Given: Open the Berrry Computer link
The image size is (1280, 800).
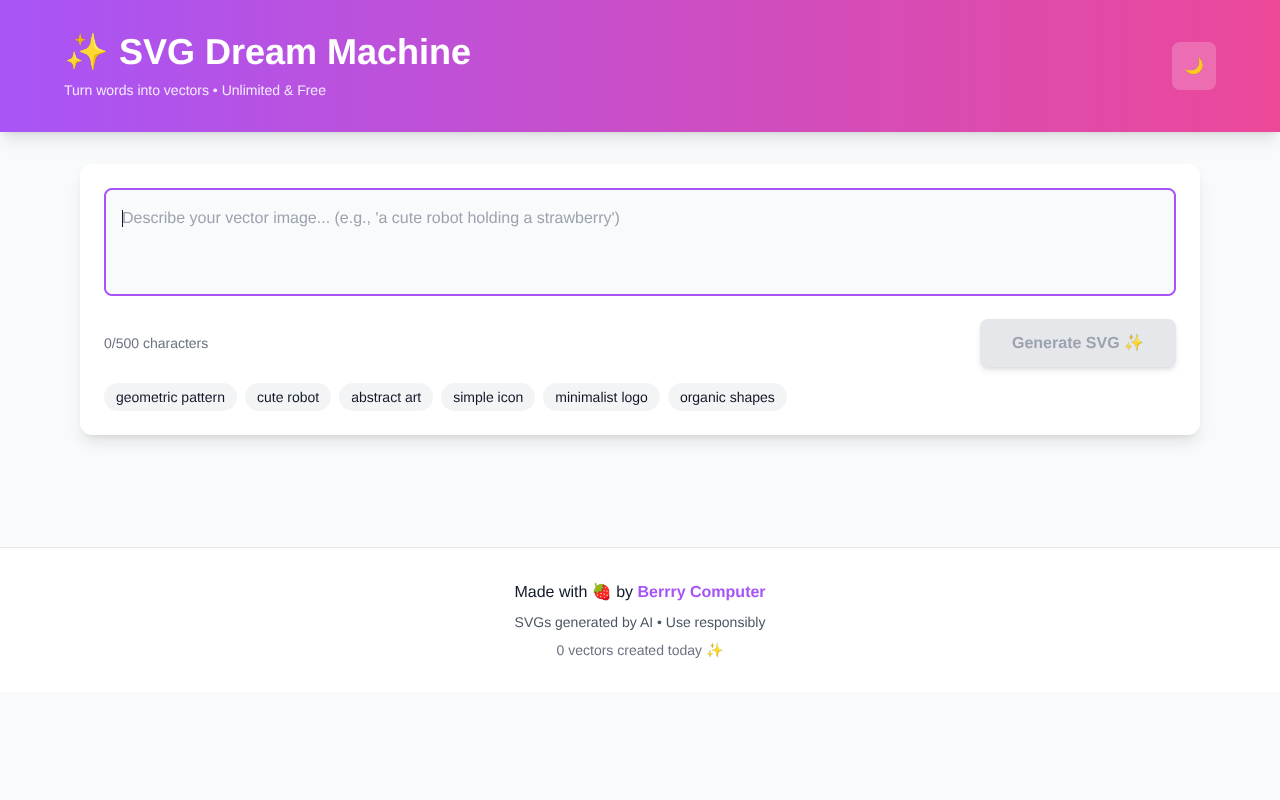Looking at the screenshot, I should pyautogui.click(x=701, y=591).
